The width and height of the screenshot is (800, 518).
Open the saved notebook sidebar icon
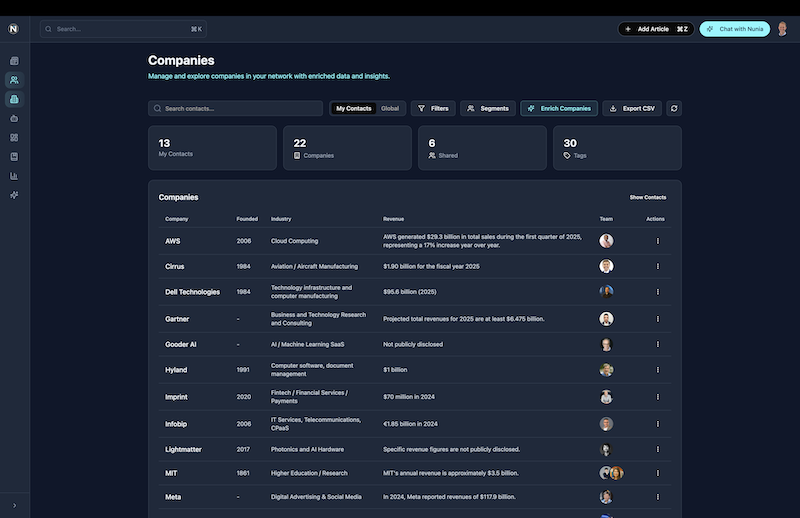[14, 157]
